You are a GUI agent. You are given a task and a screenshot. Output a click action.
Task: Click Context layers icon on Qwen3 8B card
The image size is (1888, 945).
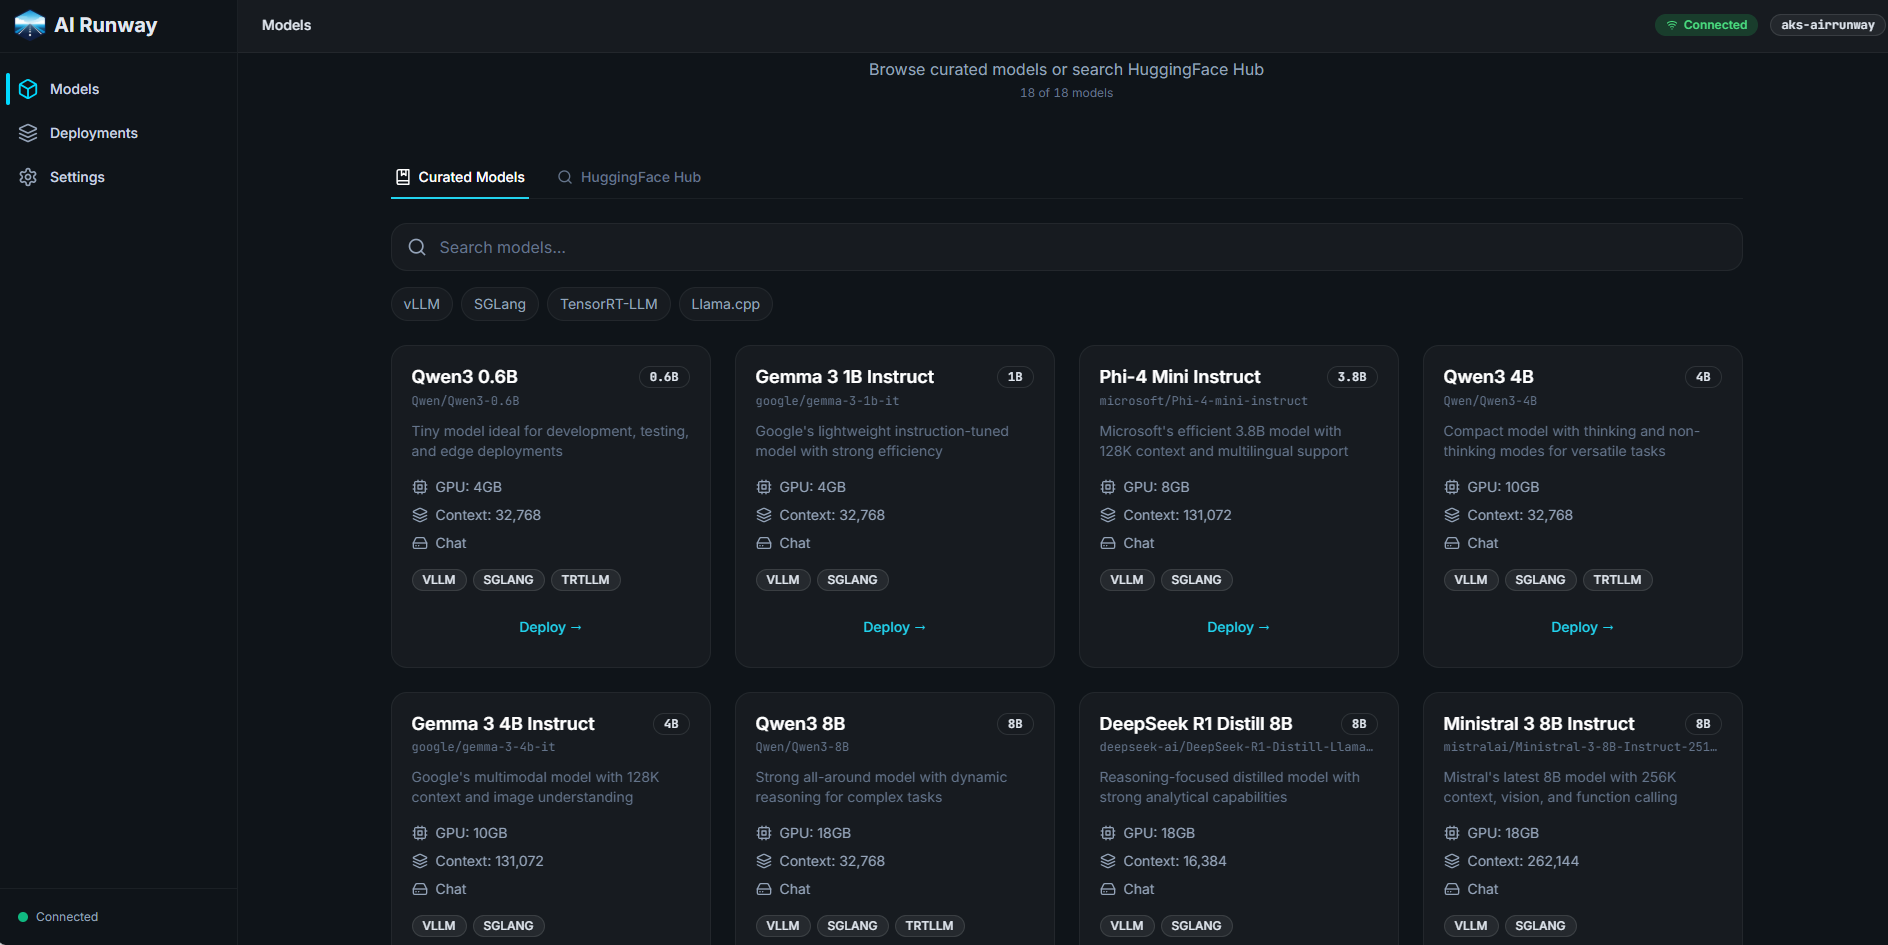[764, 861]
